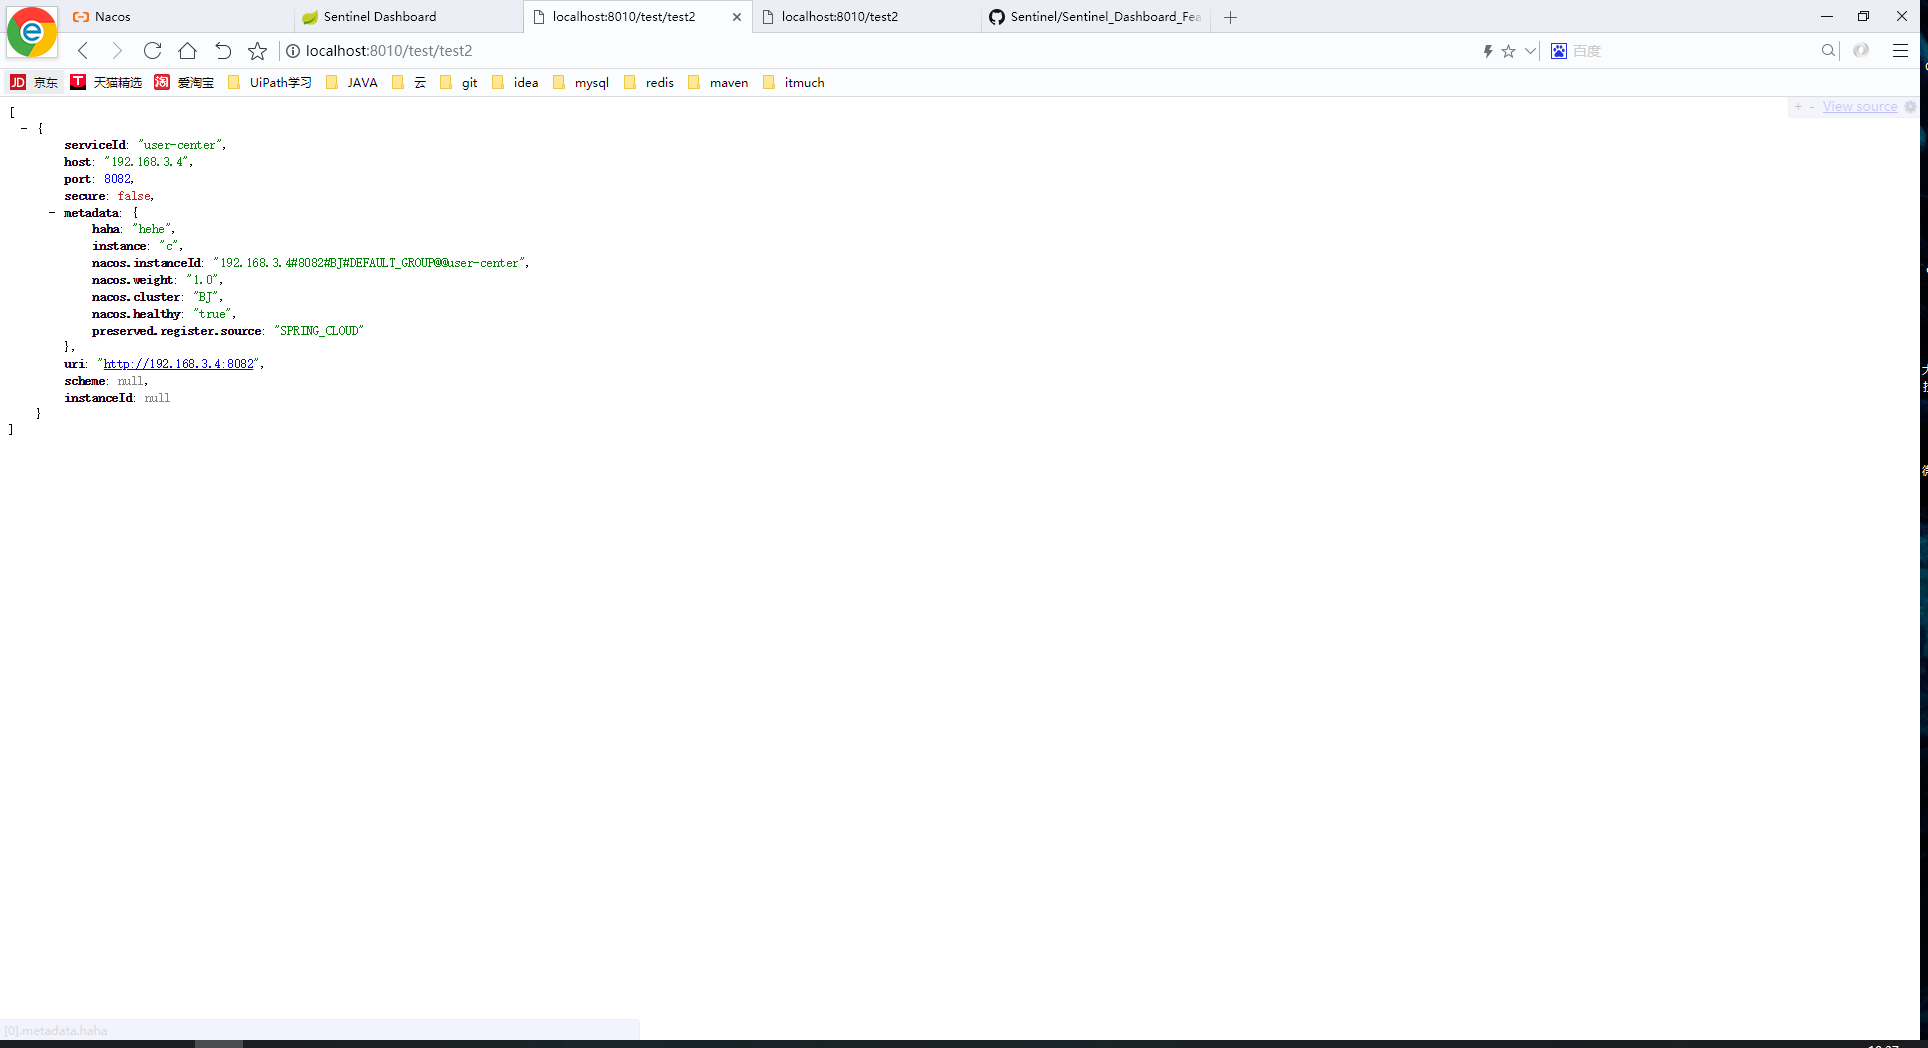Click the instanceId null value at the bottom
This screenshot has height=1048, width=1928.
(157, 398)
